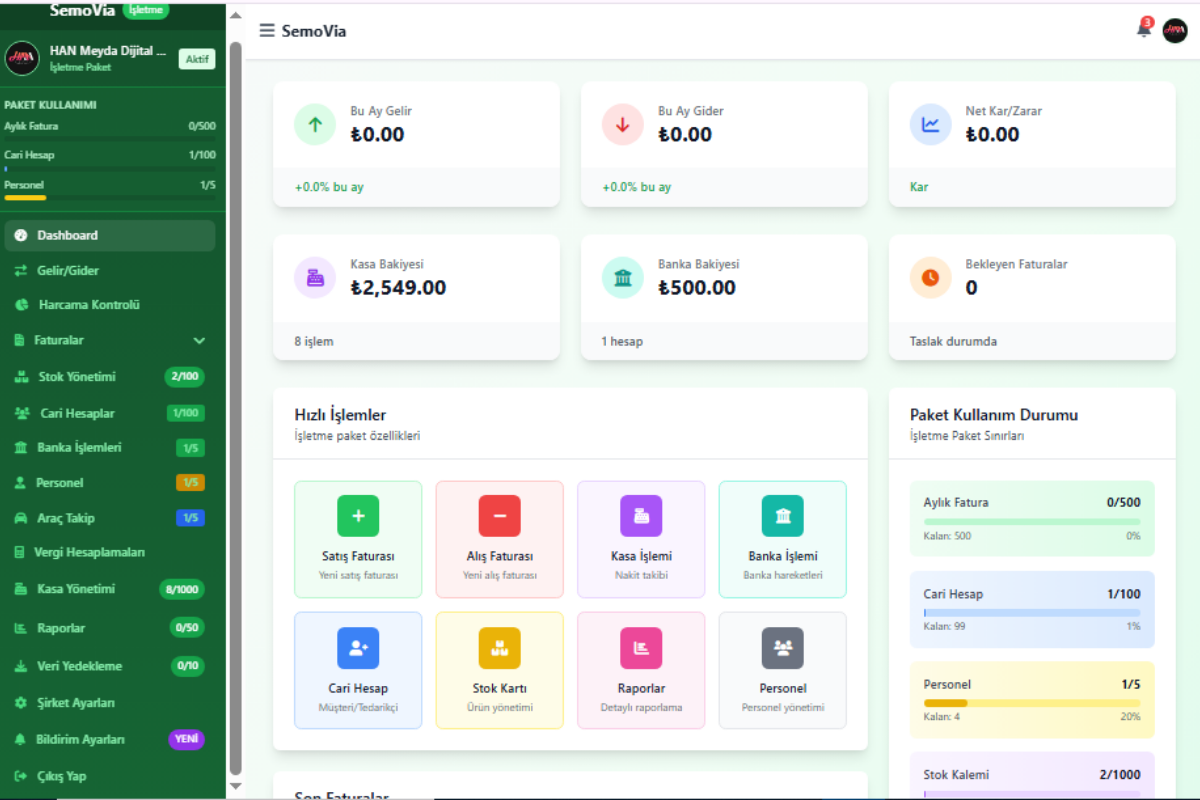Click the sidebar vertical scrollbar

pyautogui.click(x=235, y=400)
